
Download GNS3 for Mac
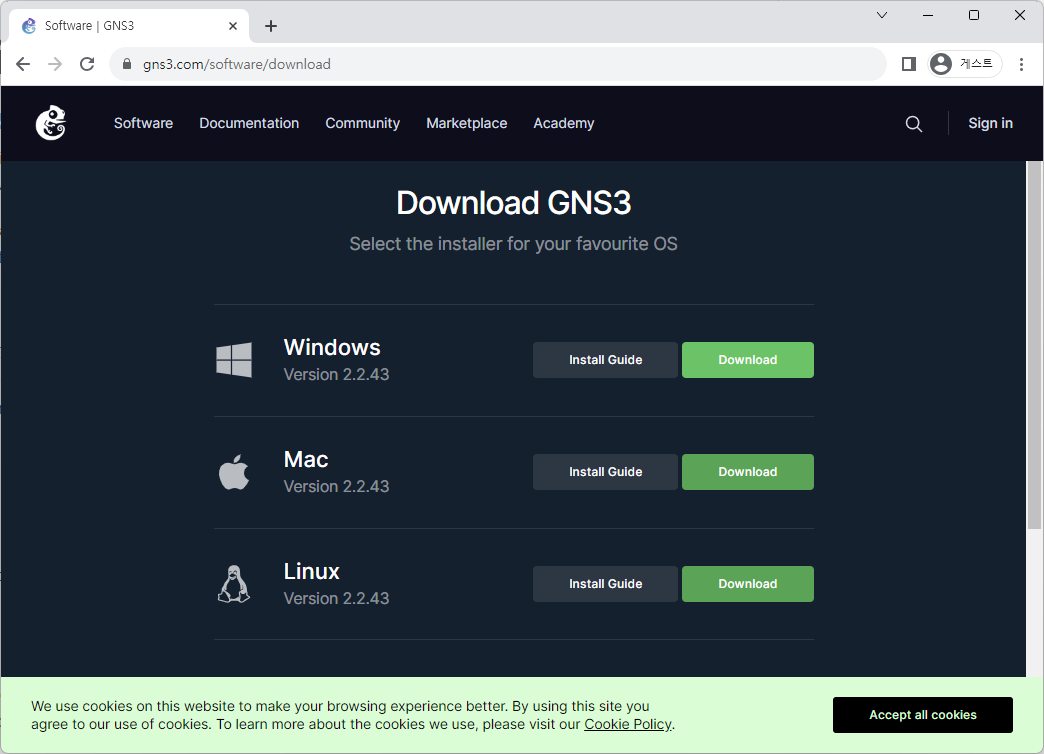(748, 472)
